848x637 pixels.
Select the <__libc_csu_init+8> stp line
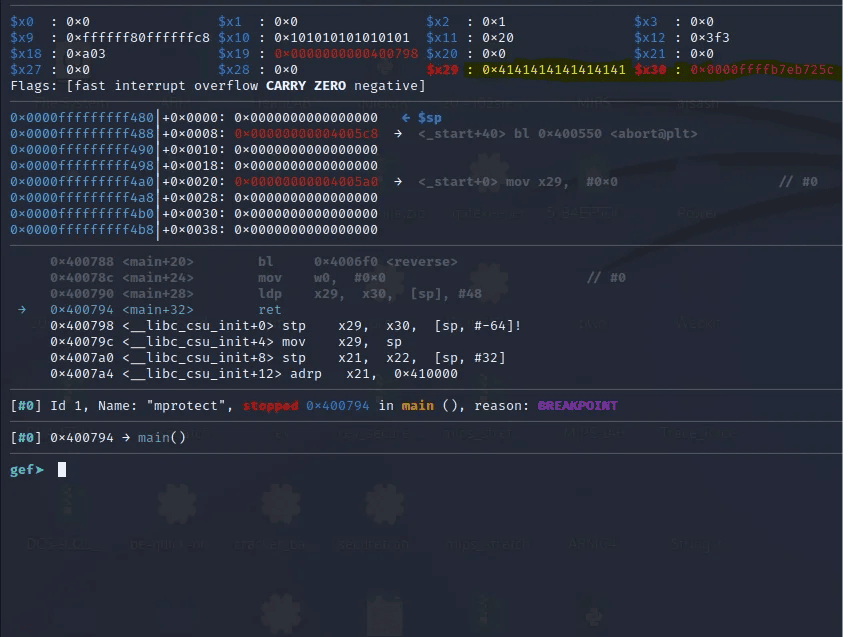tap(277, 357)
